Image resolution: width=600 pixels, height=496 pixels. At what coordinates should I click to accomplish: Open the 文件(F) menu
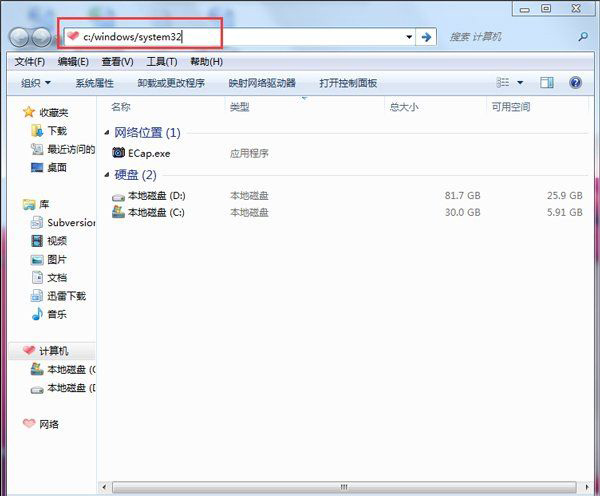29,62
